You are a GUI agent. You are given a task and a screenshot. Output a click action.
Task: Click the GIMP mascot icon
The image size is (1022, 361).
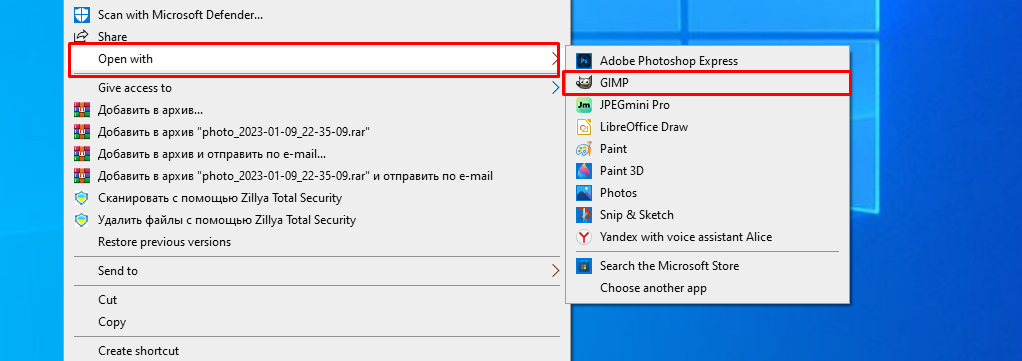(584, 83)
